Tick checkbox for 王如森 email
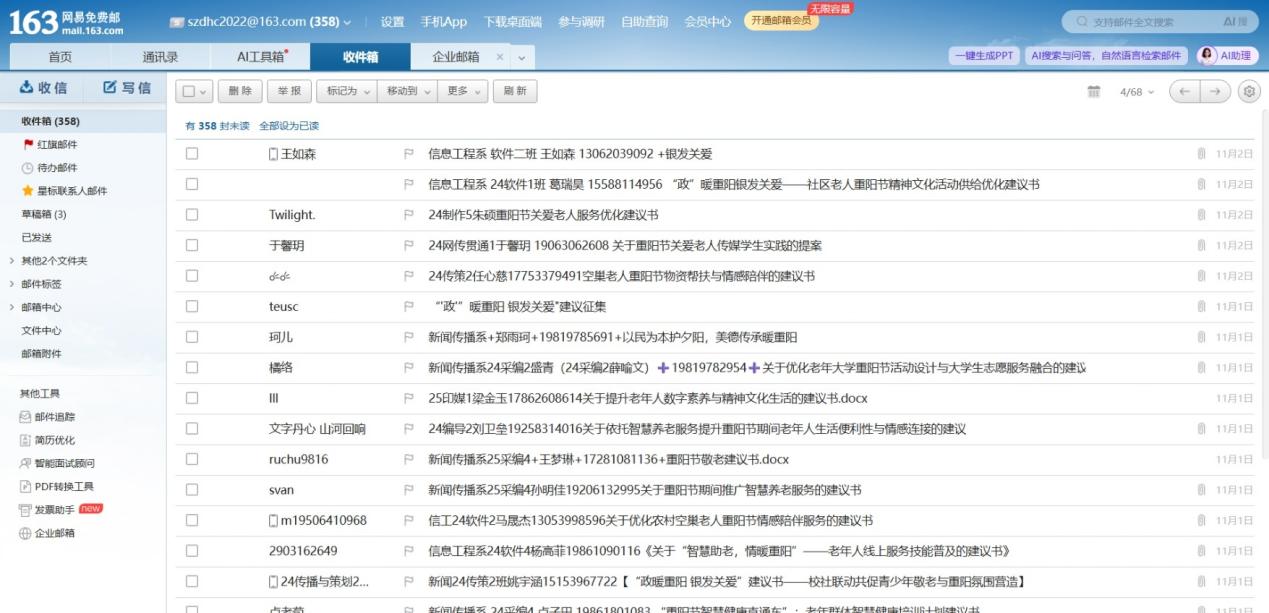Screen dimensions: 1269x613 click(192, 154)
